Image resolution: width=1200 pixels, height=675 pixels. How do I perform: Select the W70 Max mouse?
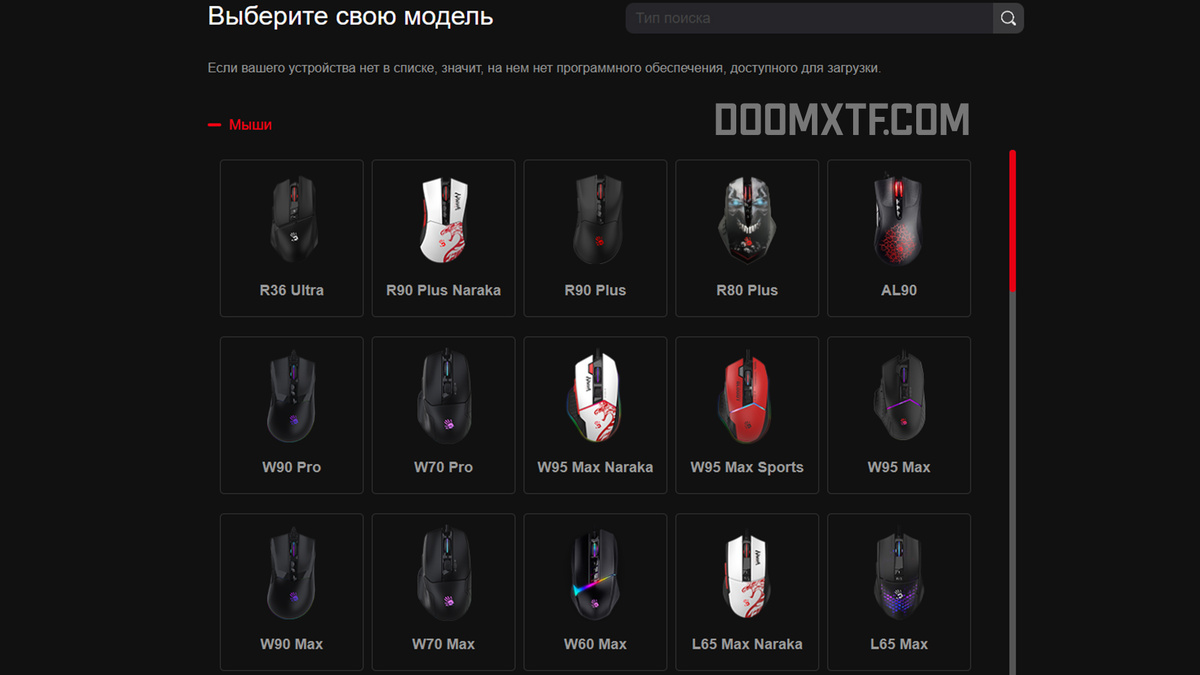click(x=444, y=592)
